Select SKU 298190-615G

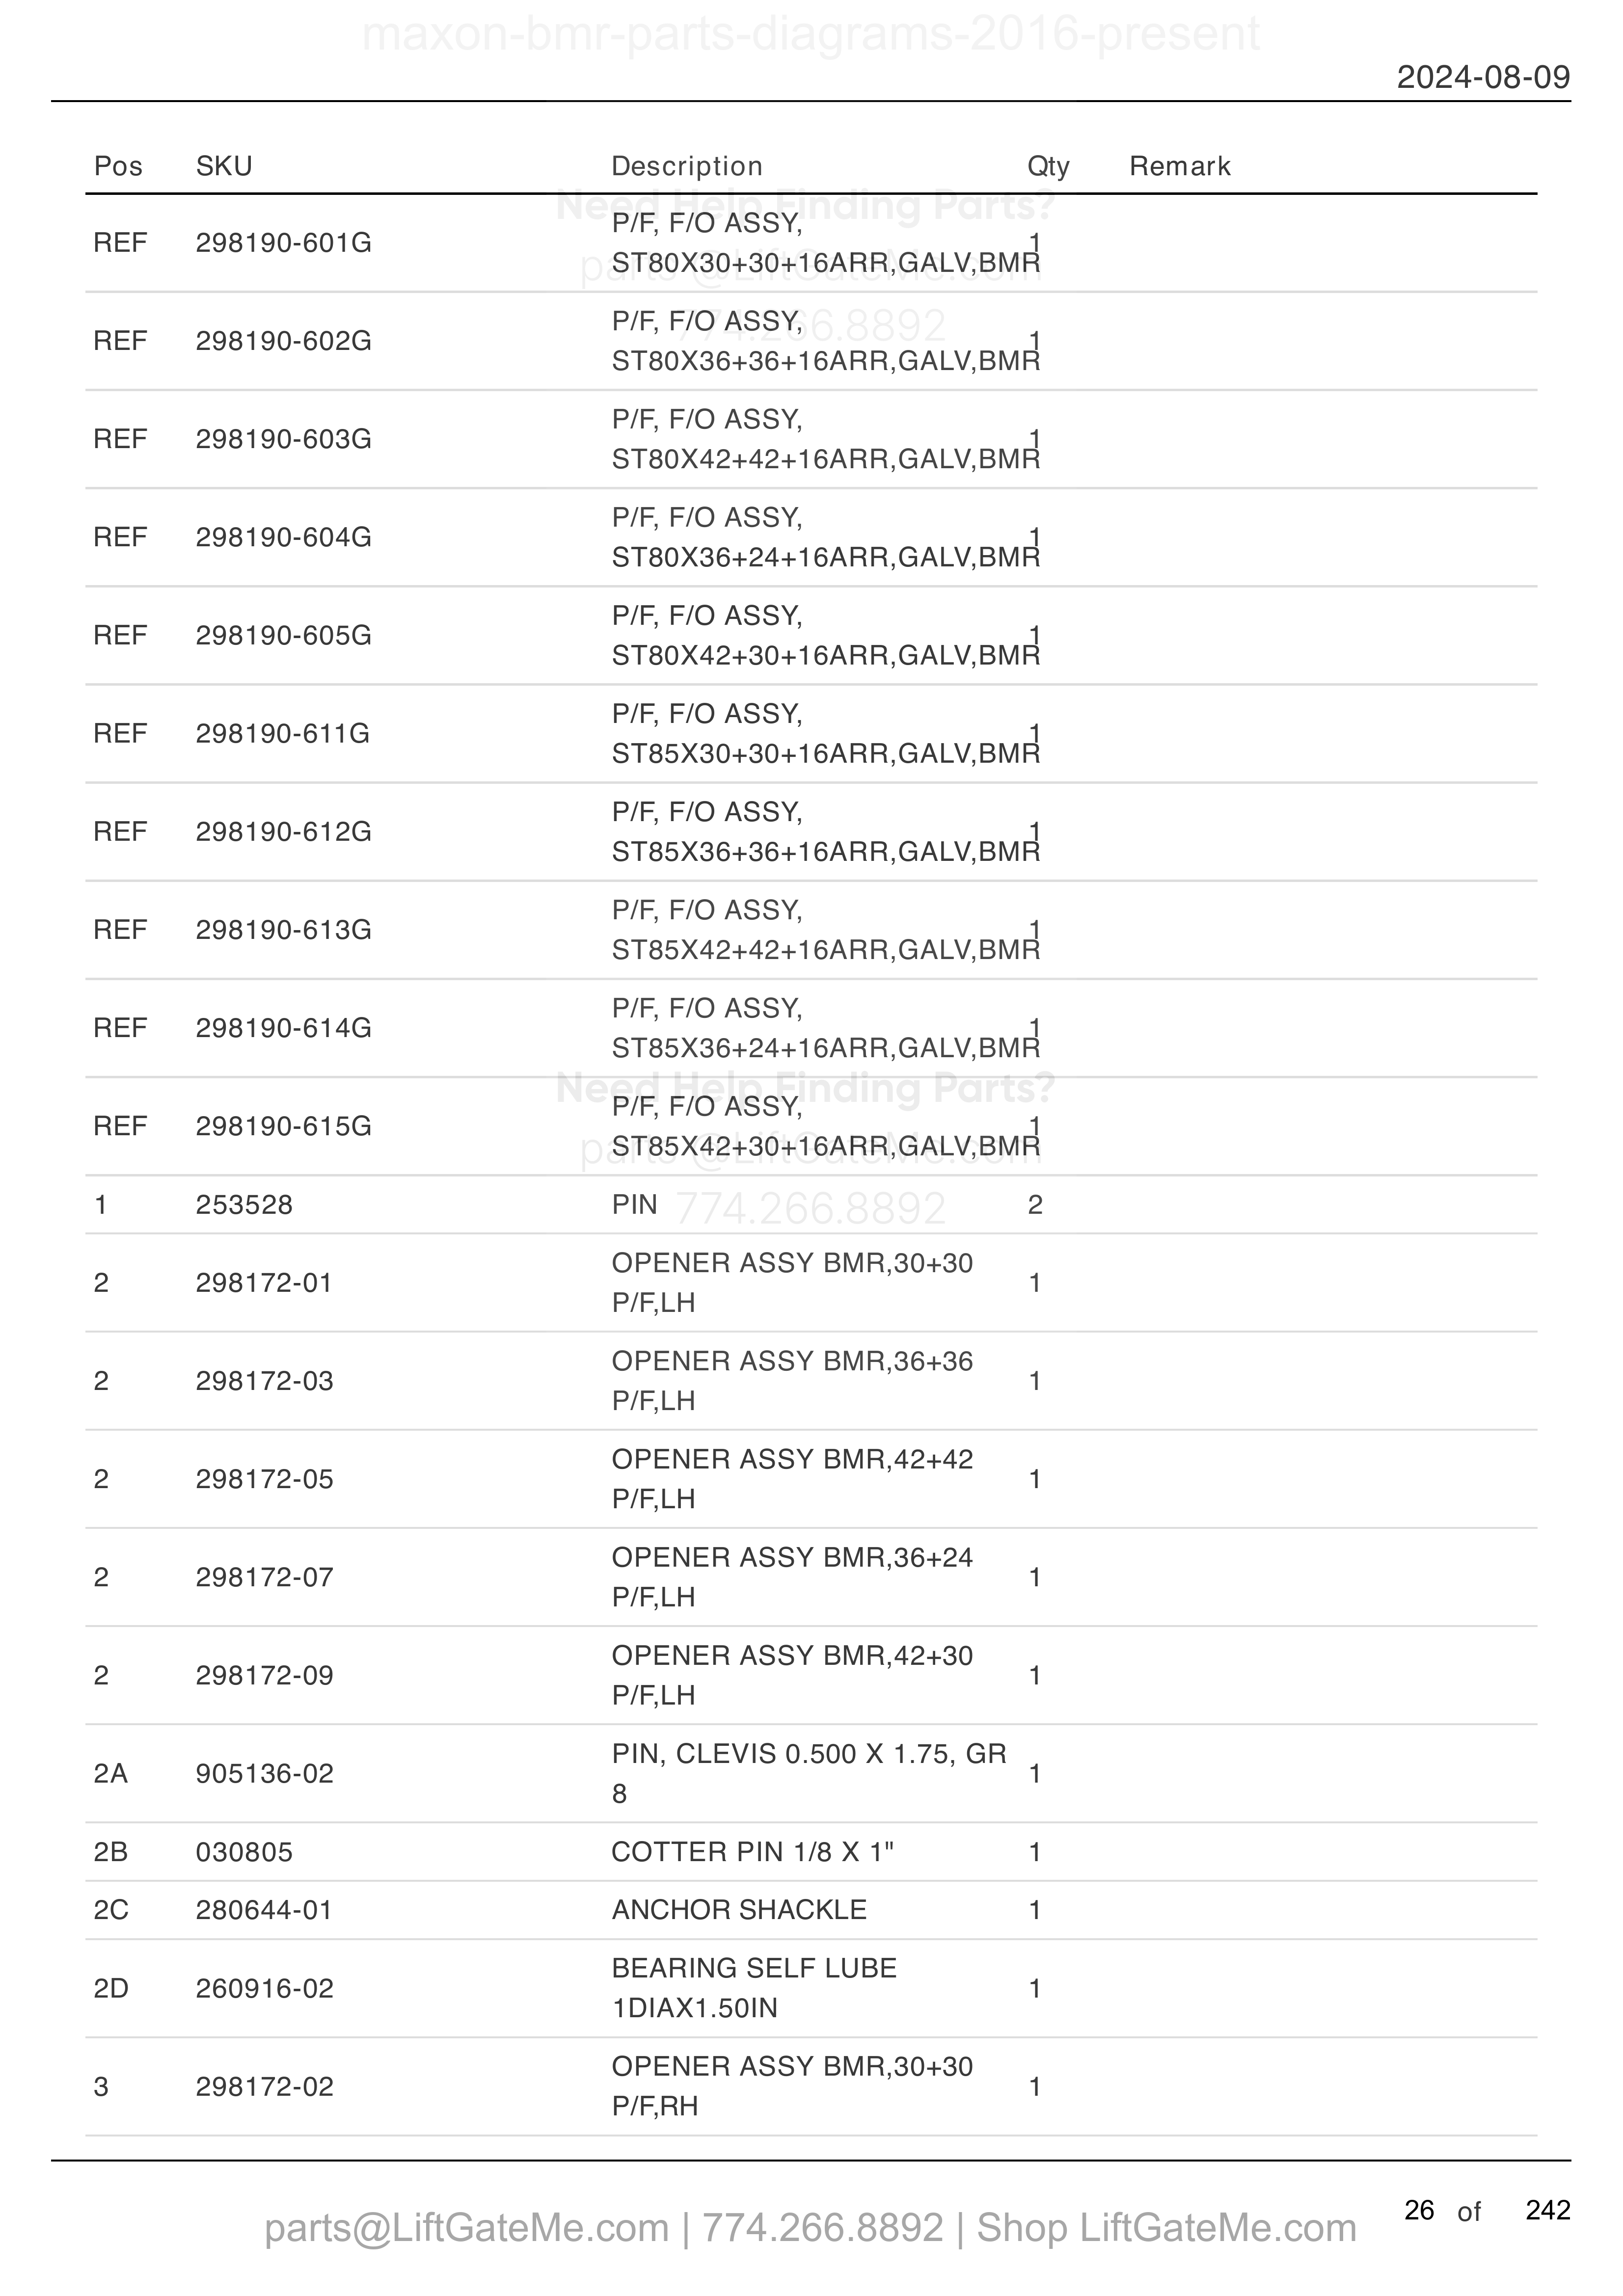[x=283, y=1126]
